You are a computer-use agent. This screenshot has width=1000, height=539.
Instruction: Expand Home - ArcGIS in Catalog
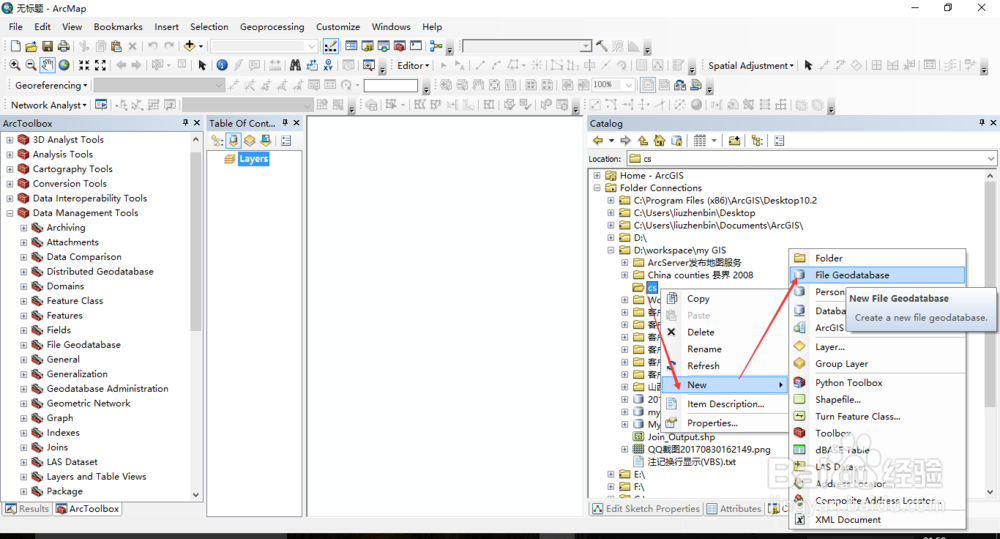click(x=597, y=175)
